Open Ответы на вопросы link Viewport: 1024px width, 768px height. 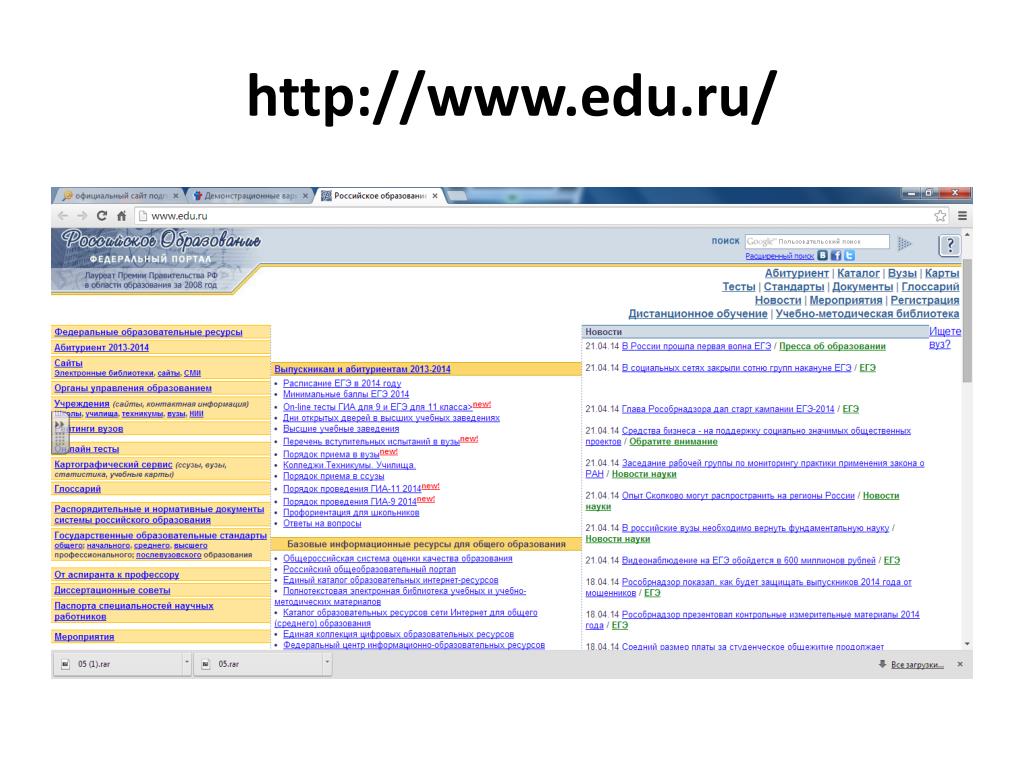(322, 524)
